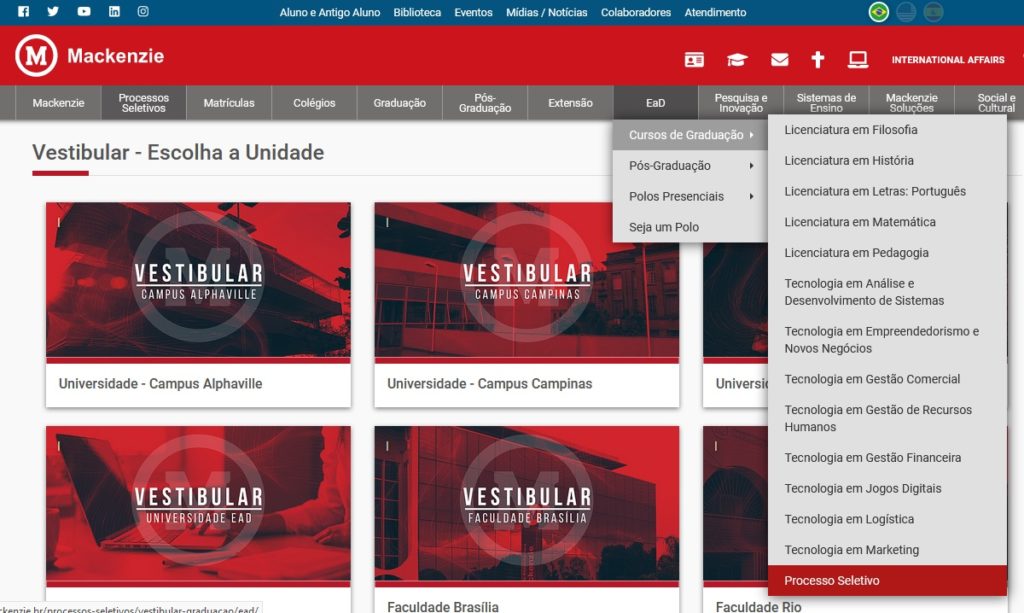Image resolution: width=1024 pixels, height=613 pixels.
Task: Open Pesquisa e Inovação nav menu
Action: coord(741,102)
